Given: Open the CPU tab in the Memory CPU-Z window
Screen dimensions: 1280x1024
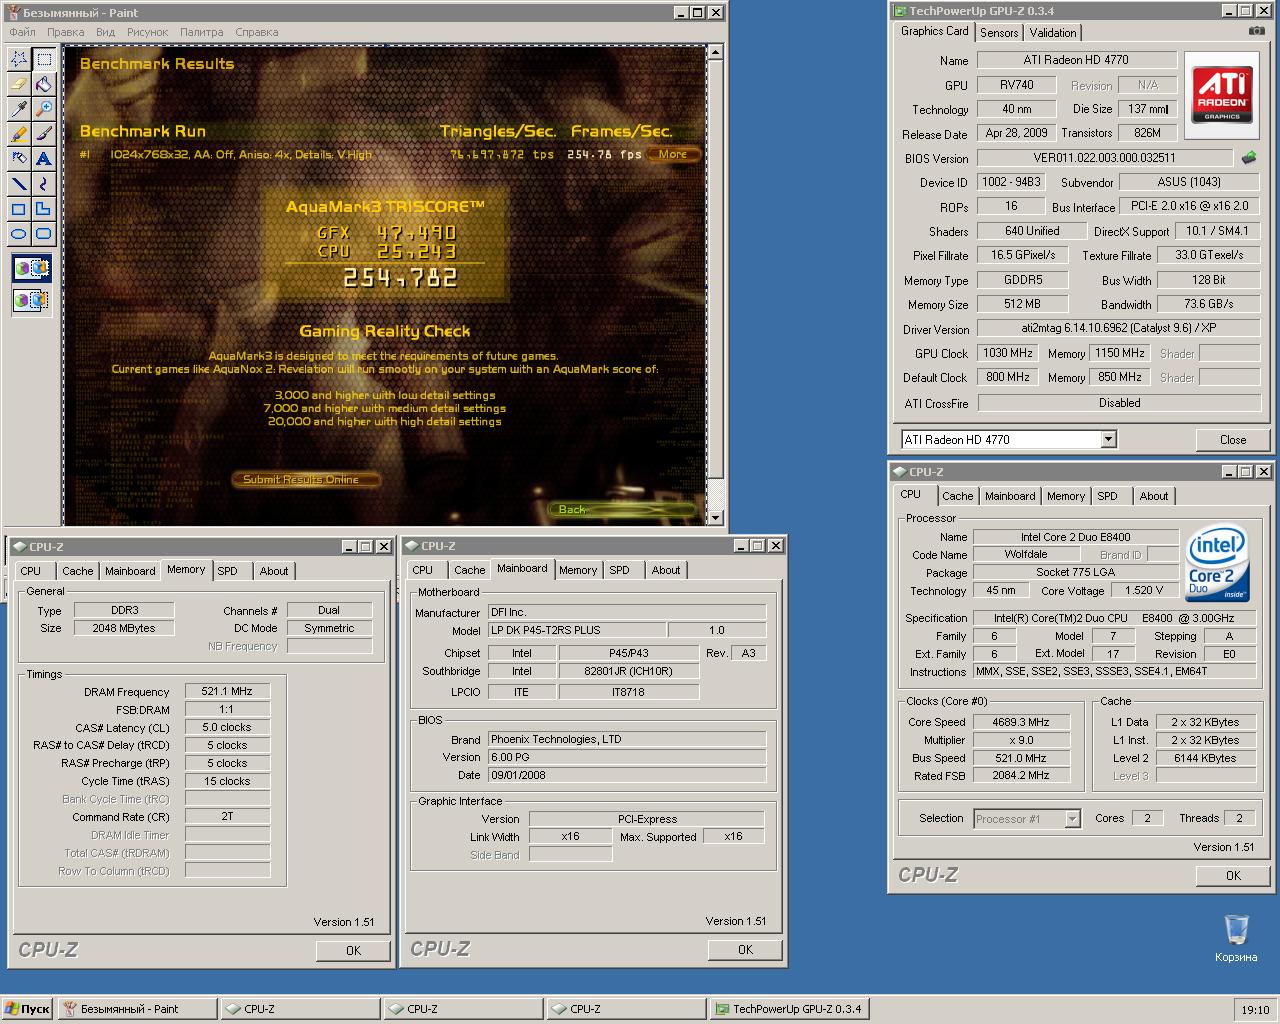Looking at the screenshot, I should [31, 571].
